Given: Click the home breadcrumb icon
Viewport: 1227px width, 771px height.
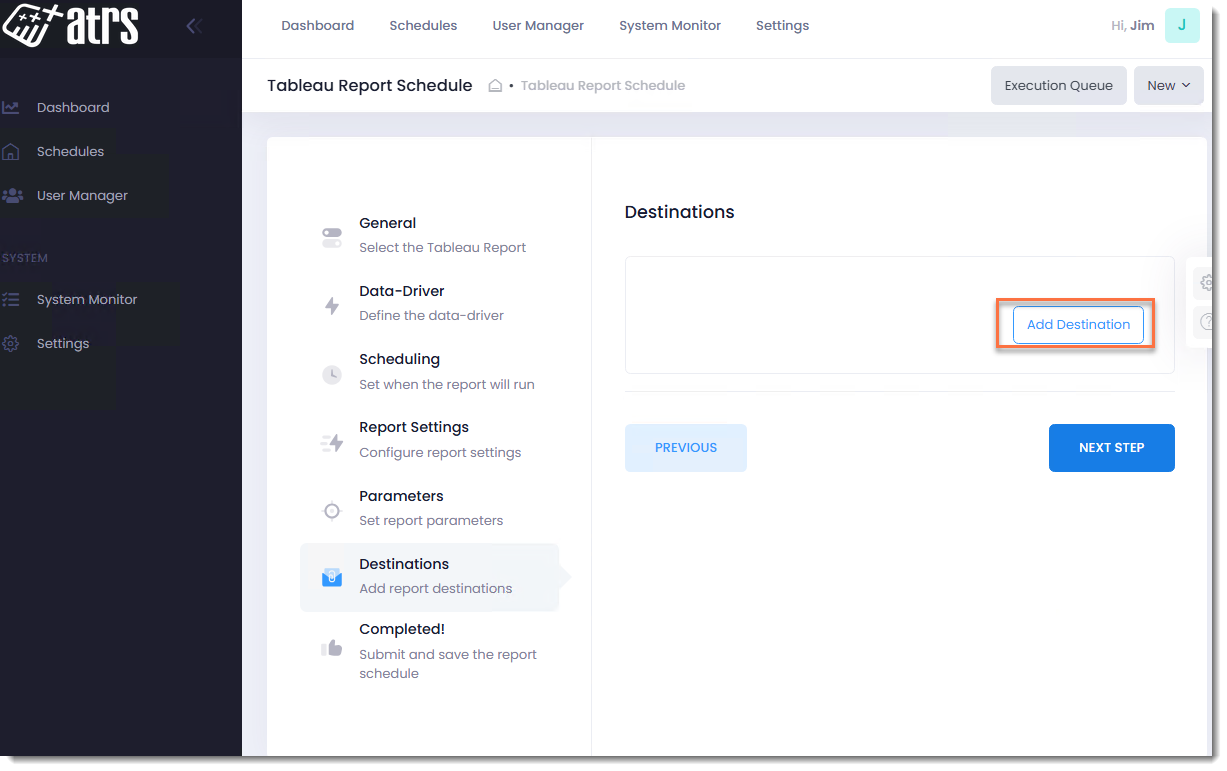Looking at the screenshot, I should pyautogui.click(x=495, y=86).
